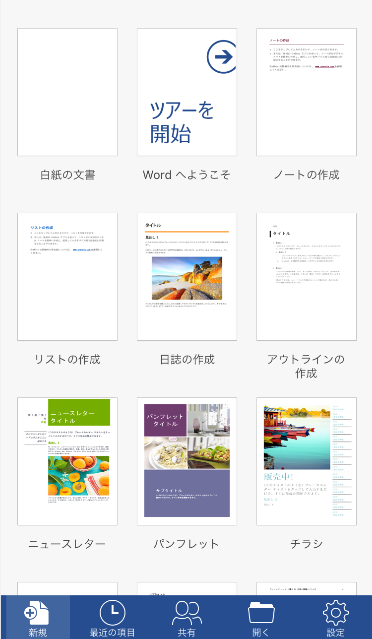The width and height of the screenshot is (372, 639).
Task: Create a blank document from the 白紙の文書 thumbnail
Action: coord(67,92)
